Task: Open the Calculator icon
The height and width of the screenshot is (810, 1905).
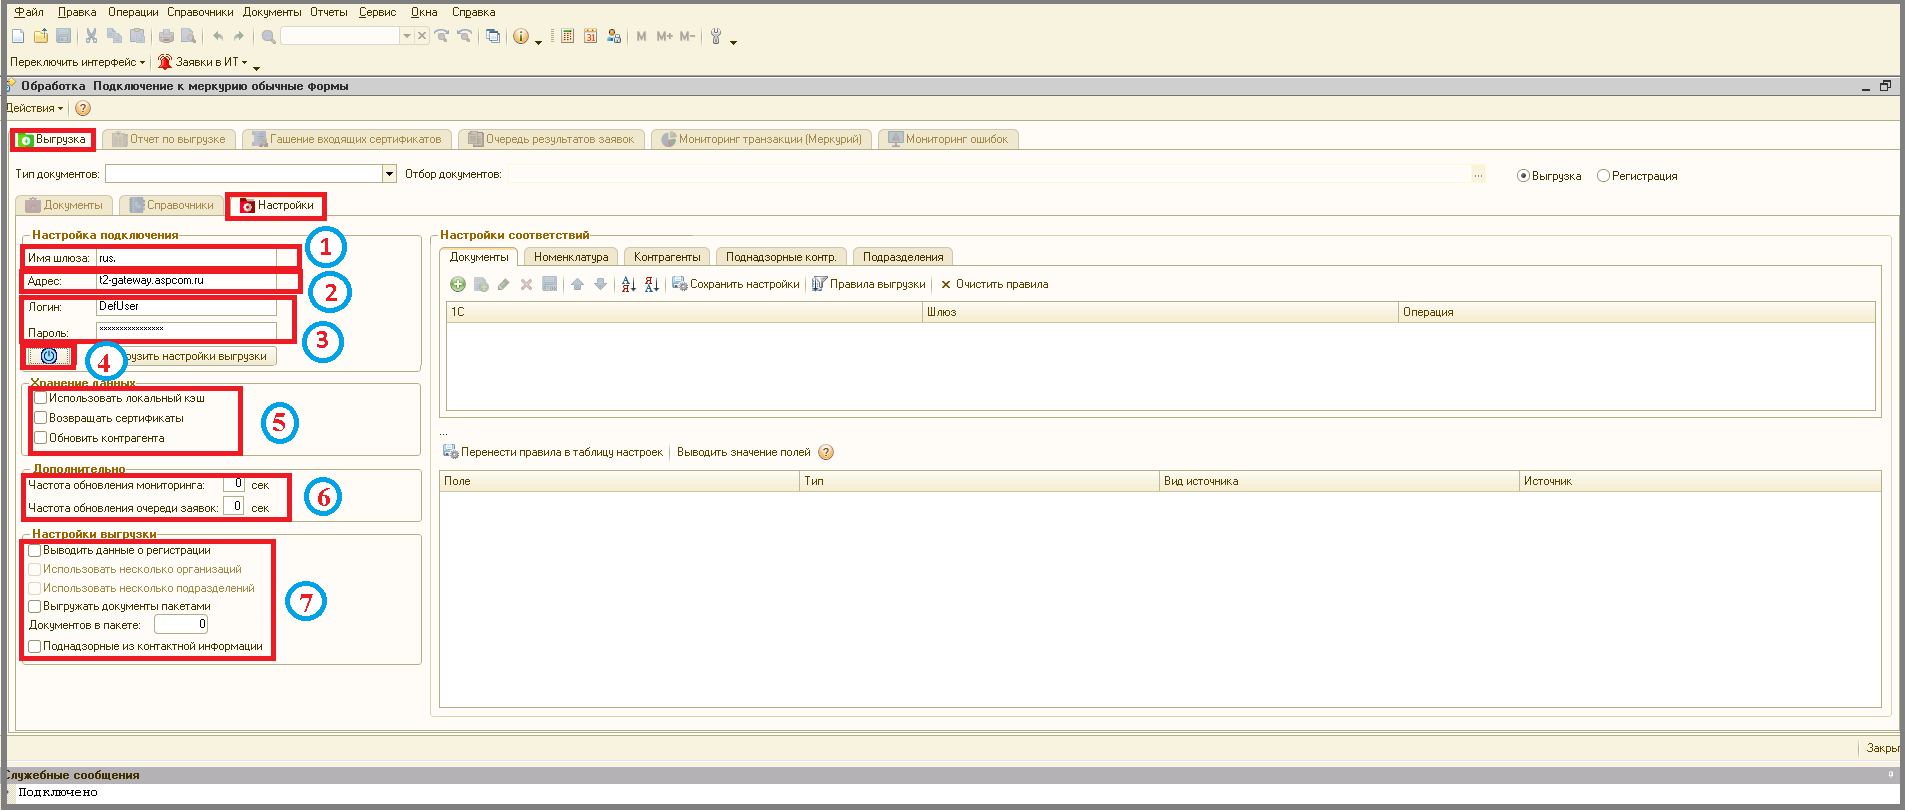Action: [567, 36]
